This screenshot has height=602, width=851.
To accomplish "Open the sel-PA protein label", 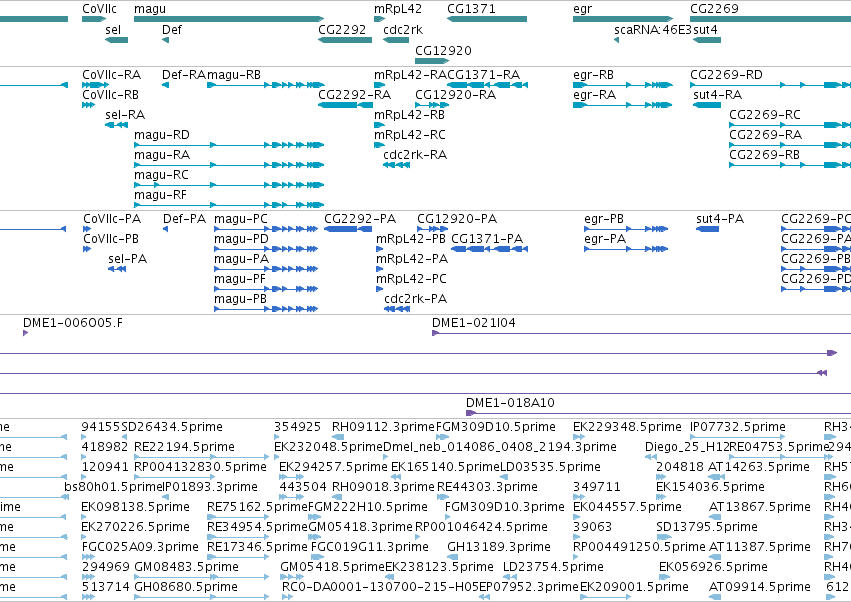I will coord(128,259).
